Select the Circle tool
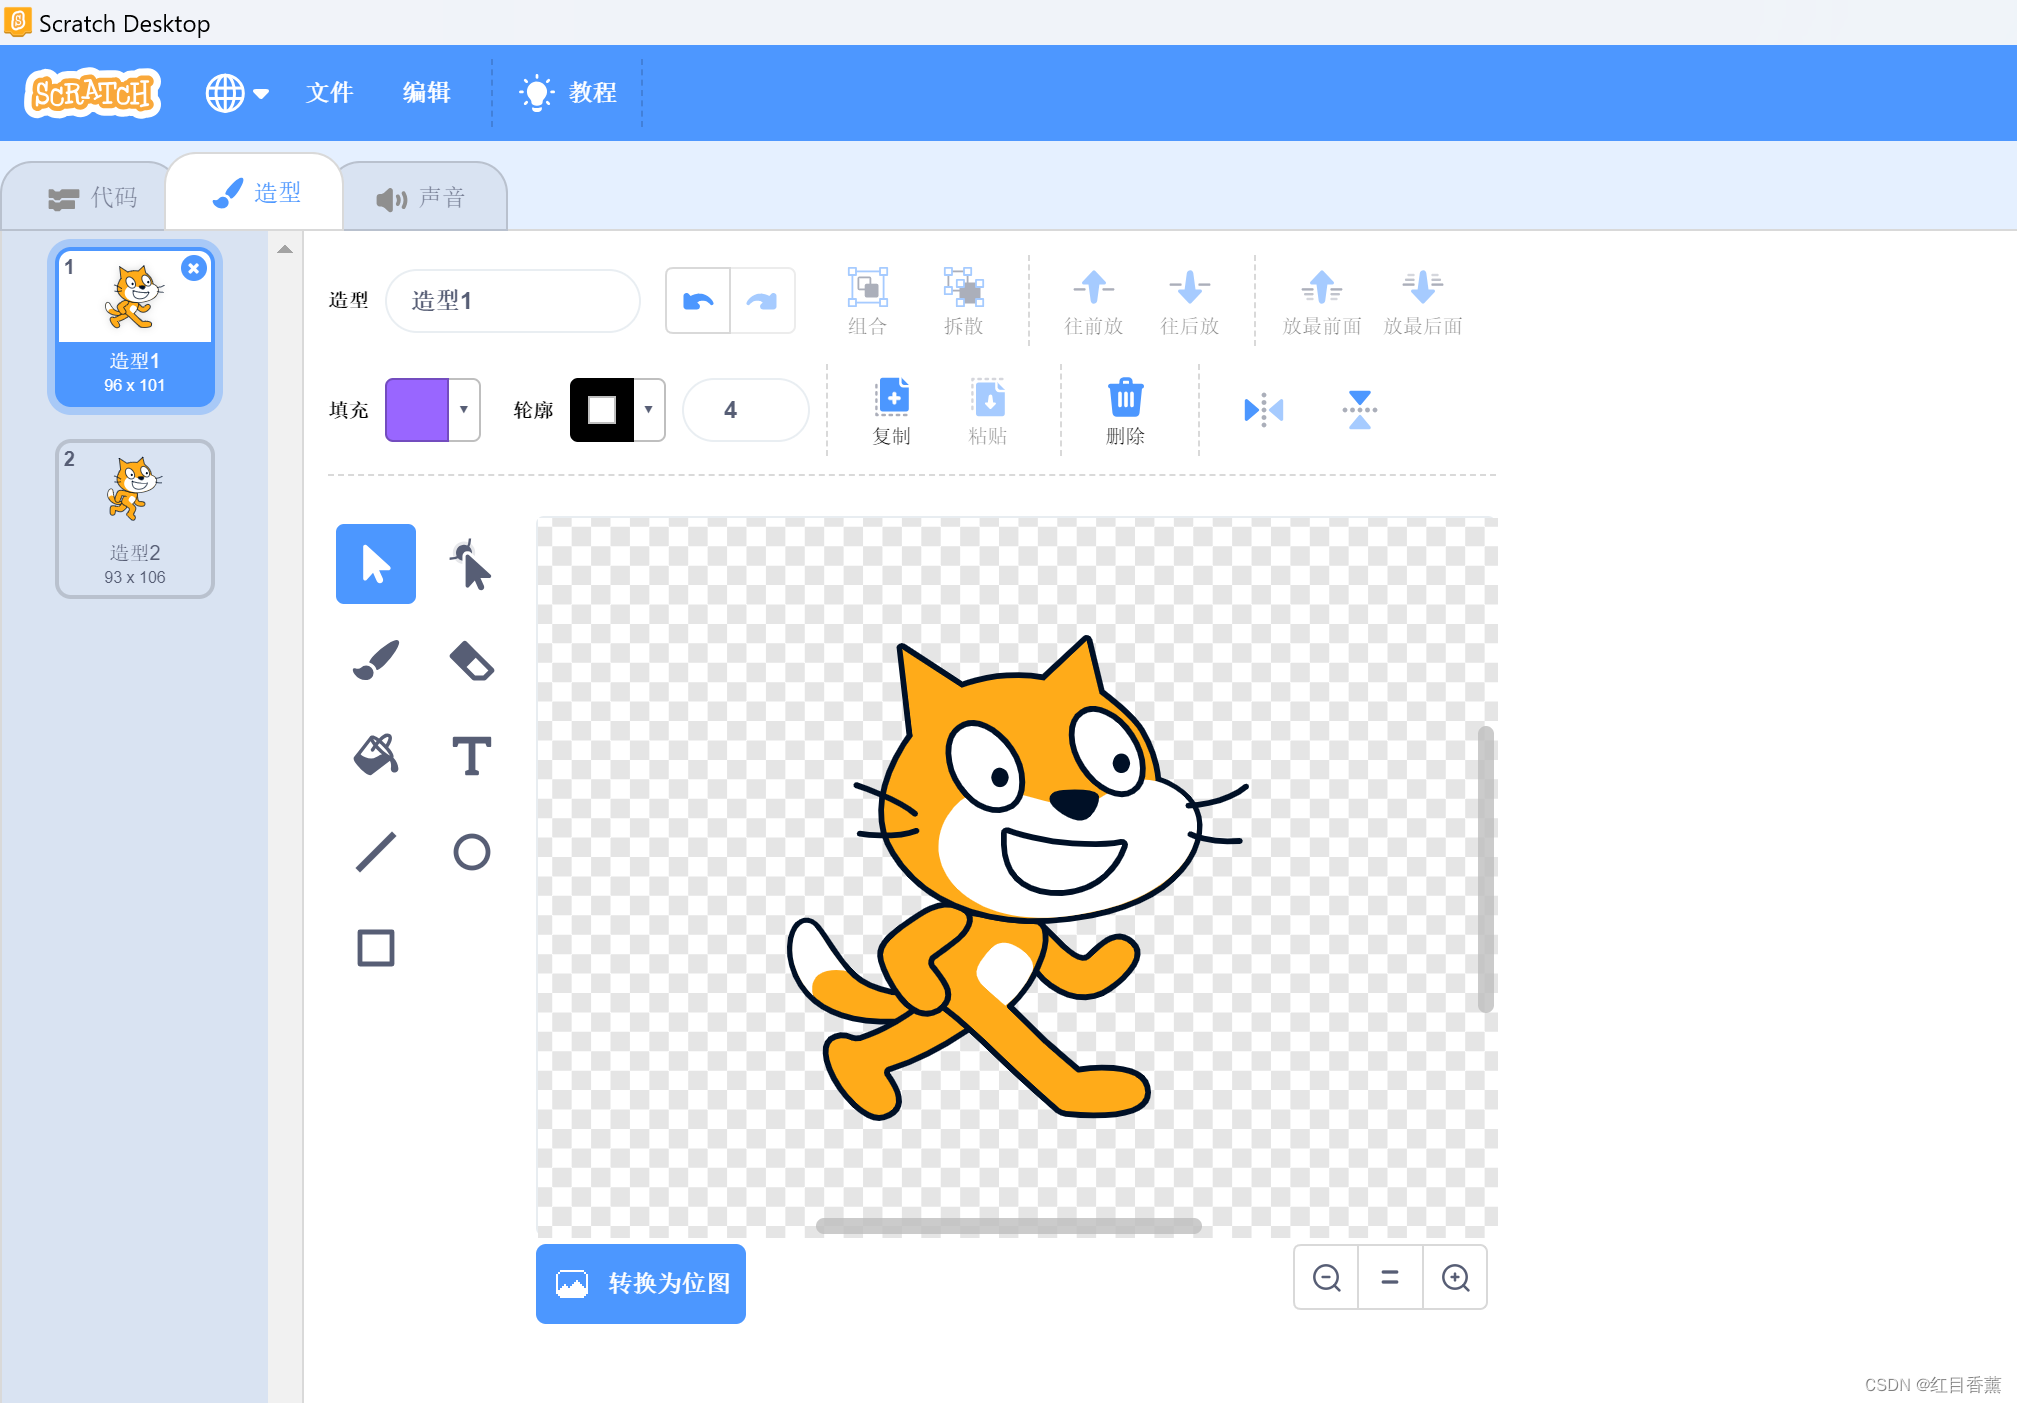This screenshot has width=2017, height=1403. (471, 852)
